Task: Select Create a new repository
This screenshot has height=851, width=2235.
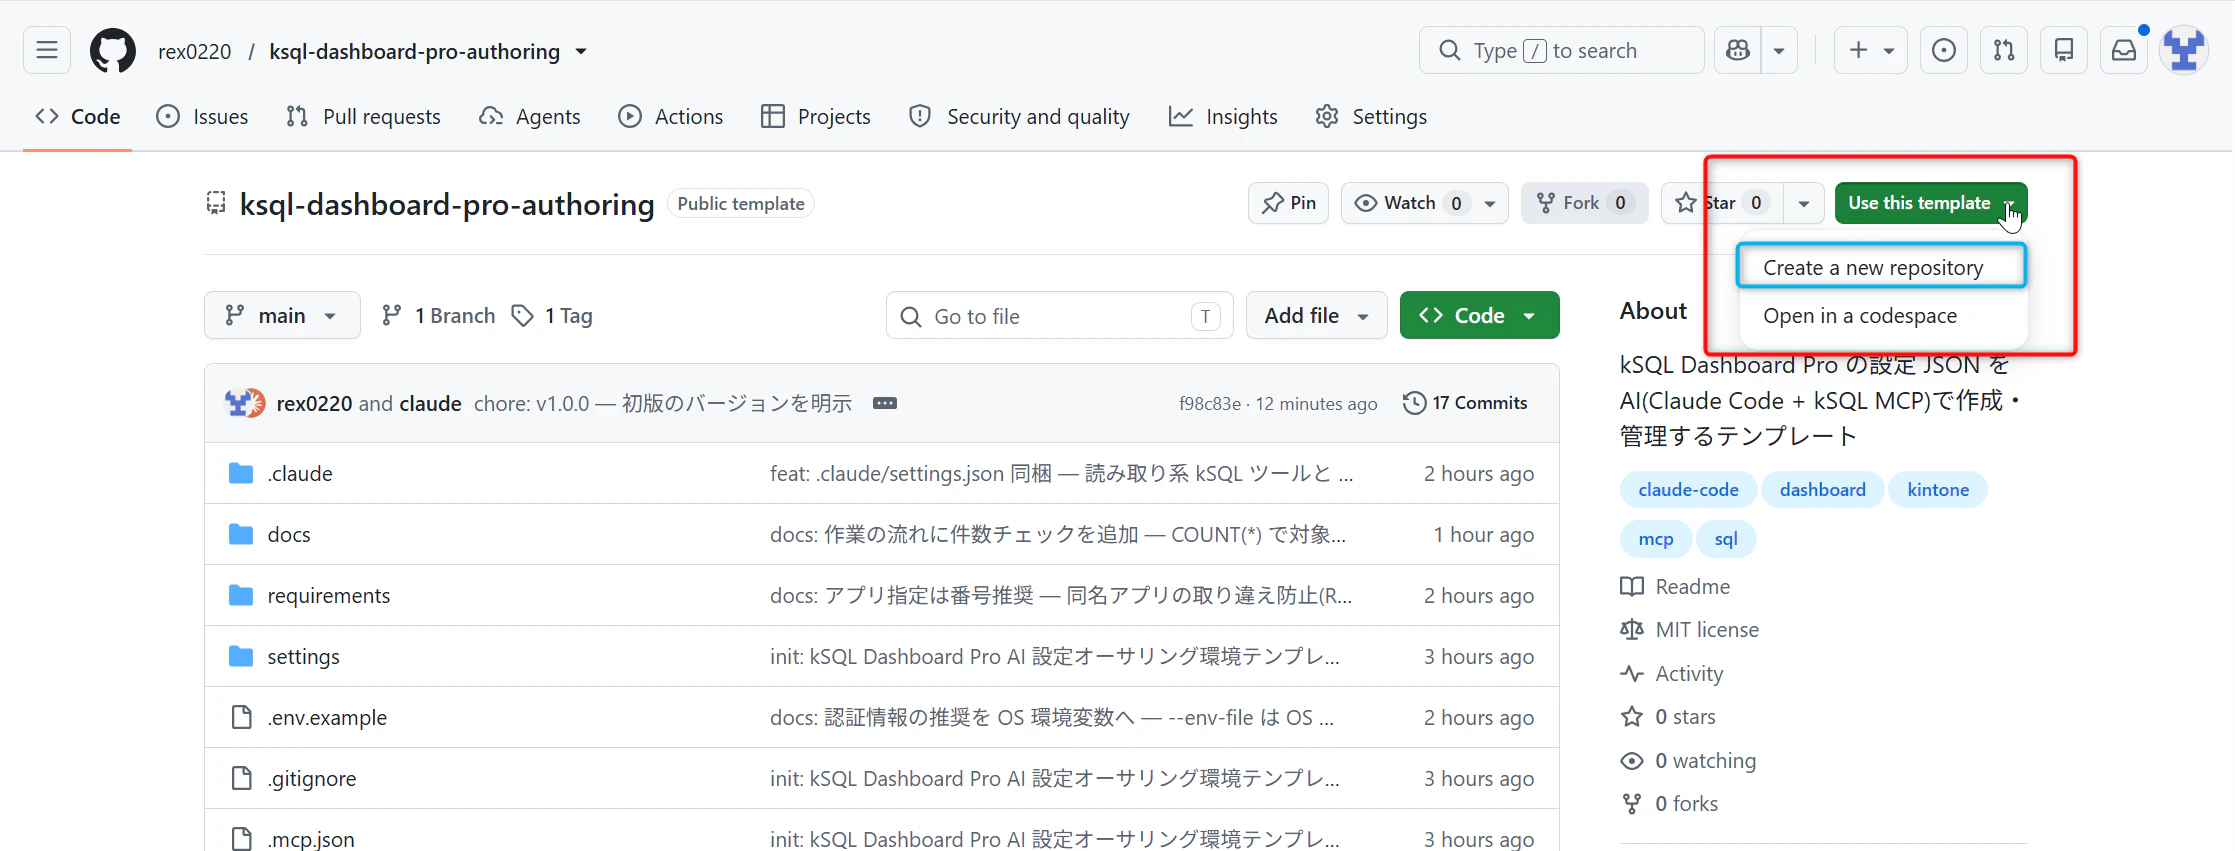Action: pyautogui.click(x=1882, y=267)
